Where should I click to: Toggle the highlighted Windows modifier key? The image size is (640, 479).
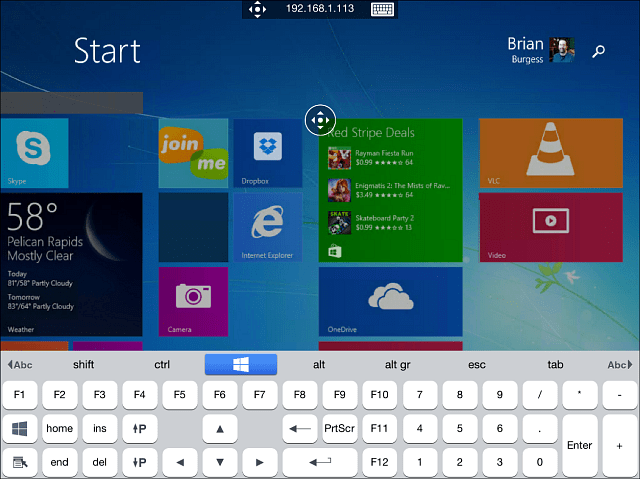[x=241, y=364]
